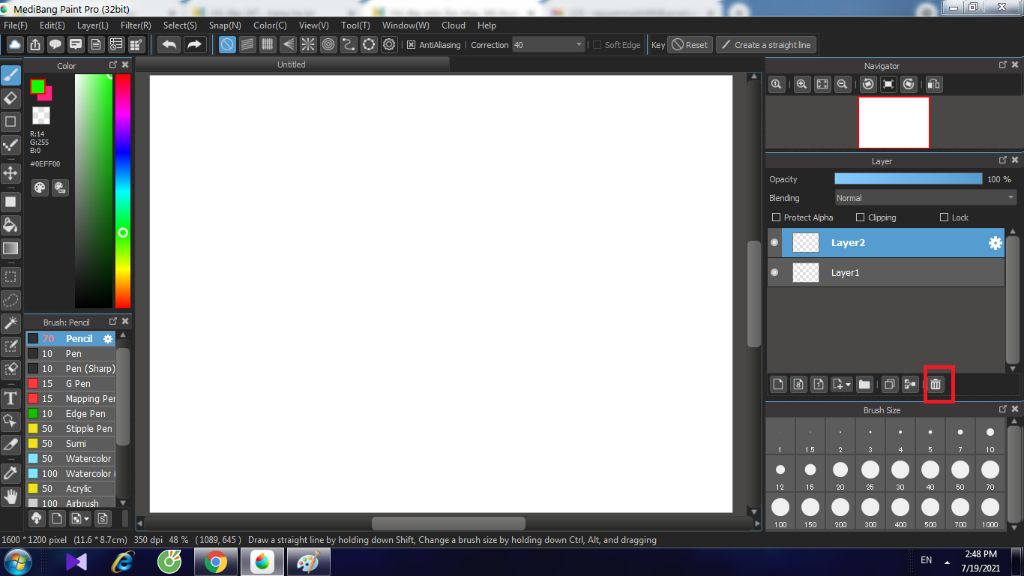Enable crisscross grid snap
The width and height of the screenshot is (1024, 576).
267,44
